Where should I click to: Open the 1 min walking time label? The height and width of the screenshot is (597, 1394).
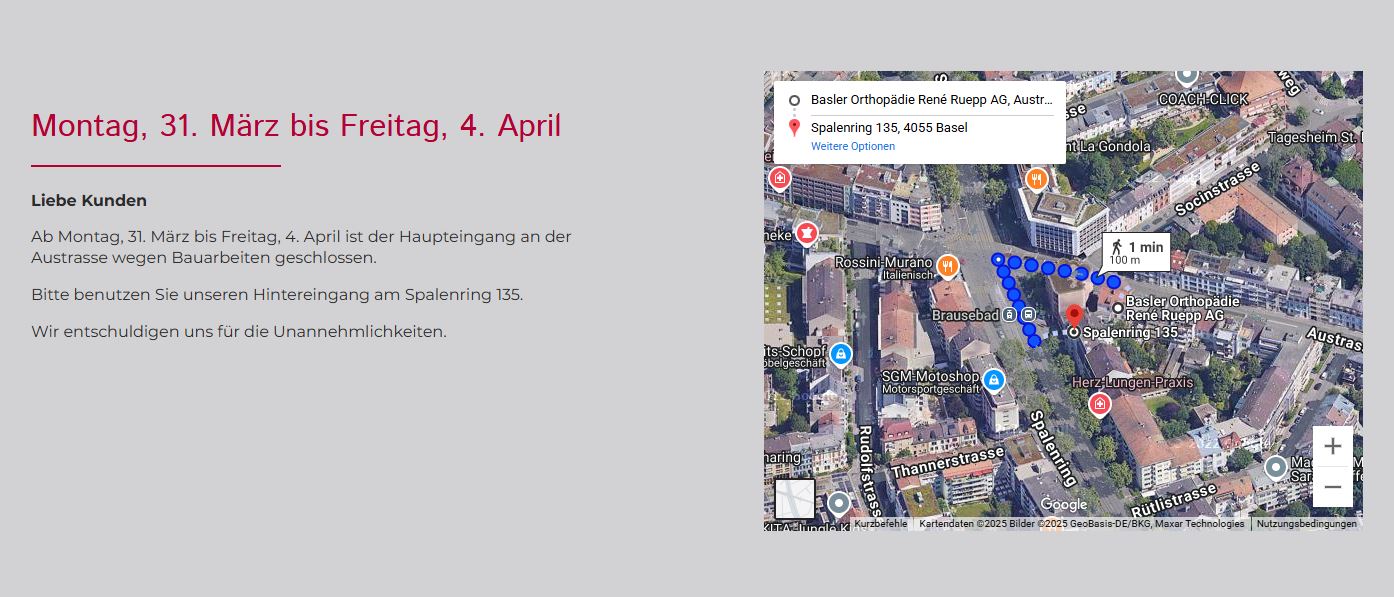[1136, 252]
